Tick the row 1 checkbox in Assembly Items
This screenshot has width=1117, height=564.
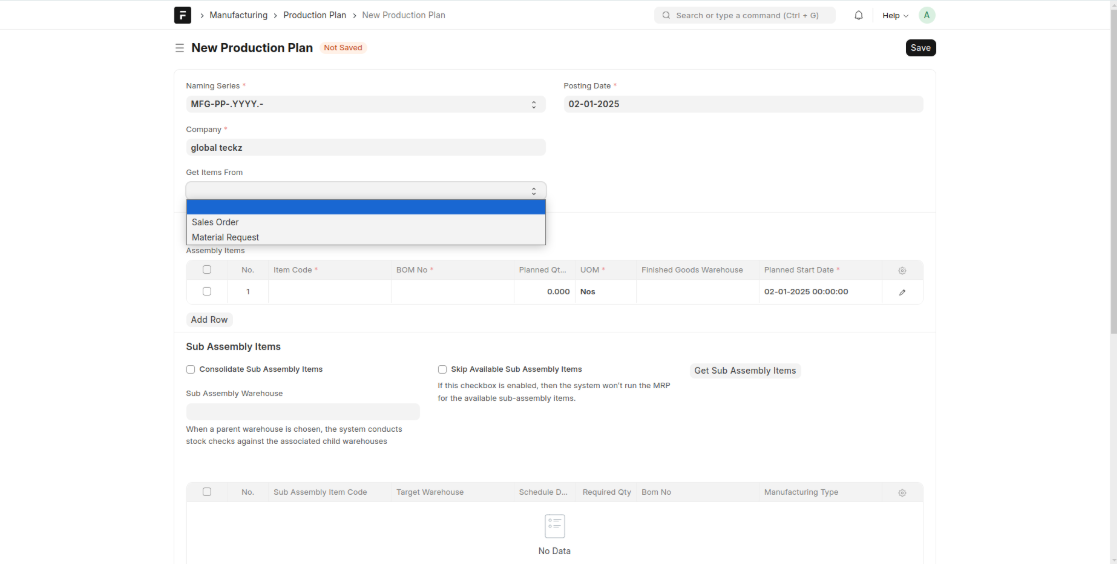207,292
